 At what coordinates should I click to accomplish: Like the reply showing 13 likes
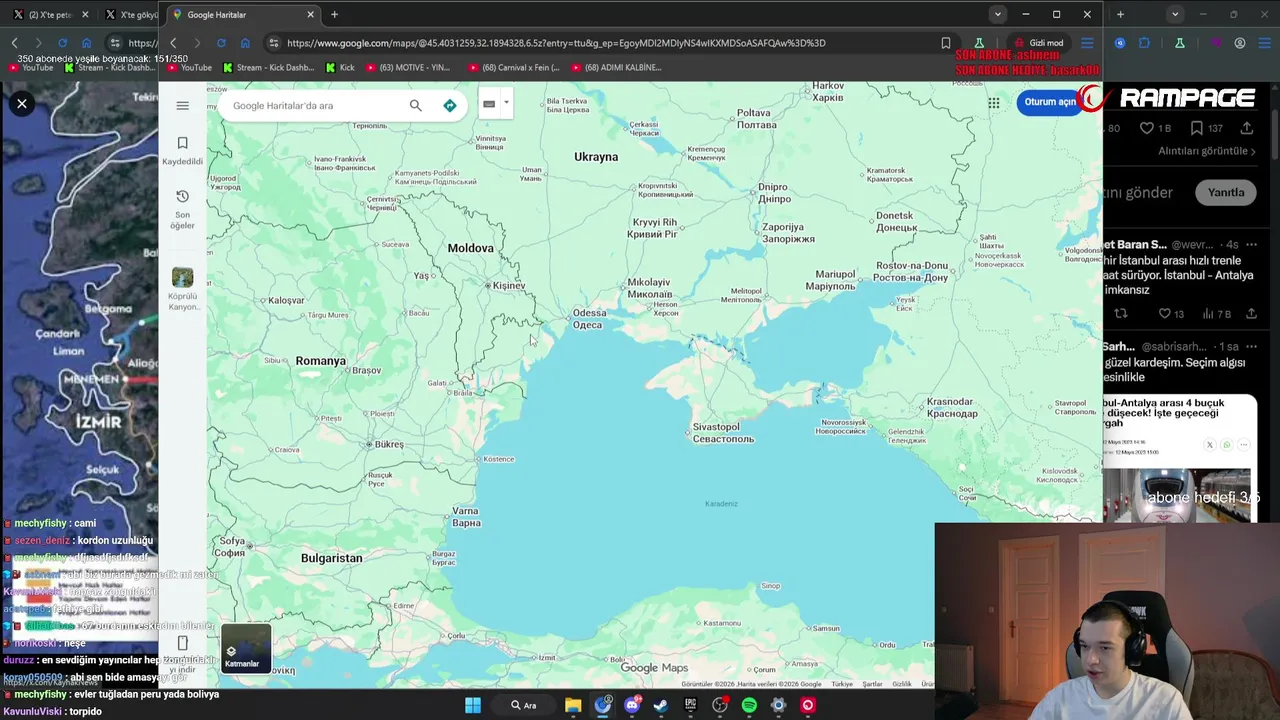(x=1171, y=314)
